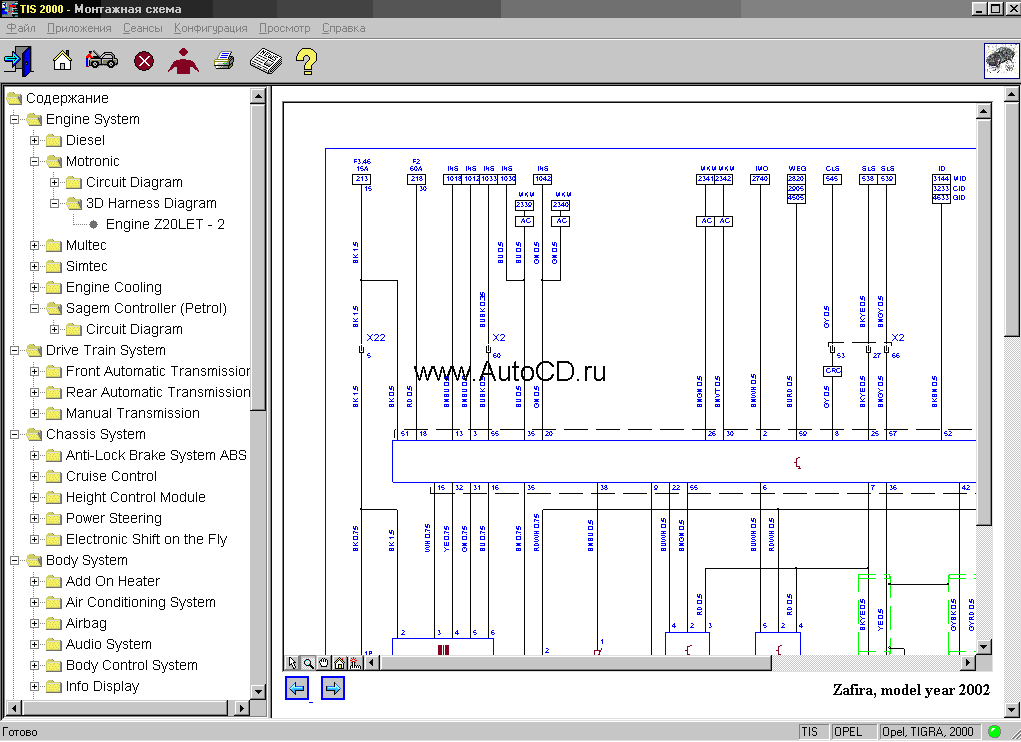
Task: Open help with the question mark icon
Action: [x=306, y=61]
